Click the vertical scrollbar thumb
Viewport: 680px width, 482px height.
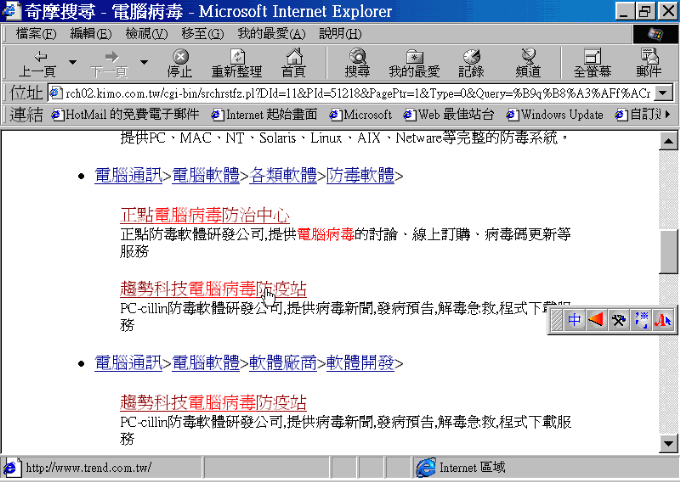point(668,252)
